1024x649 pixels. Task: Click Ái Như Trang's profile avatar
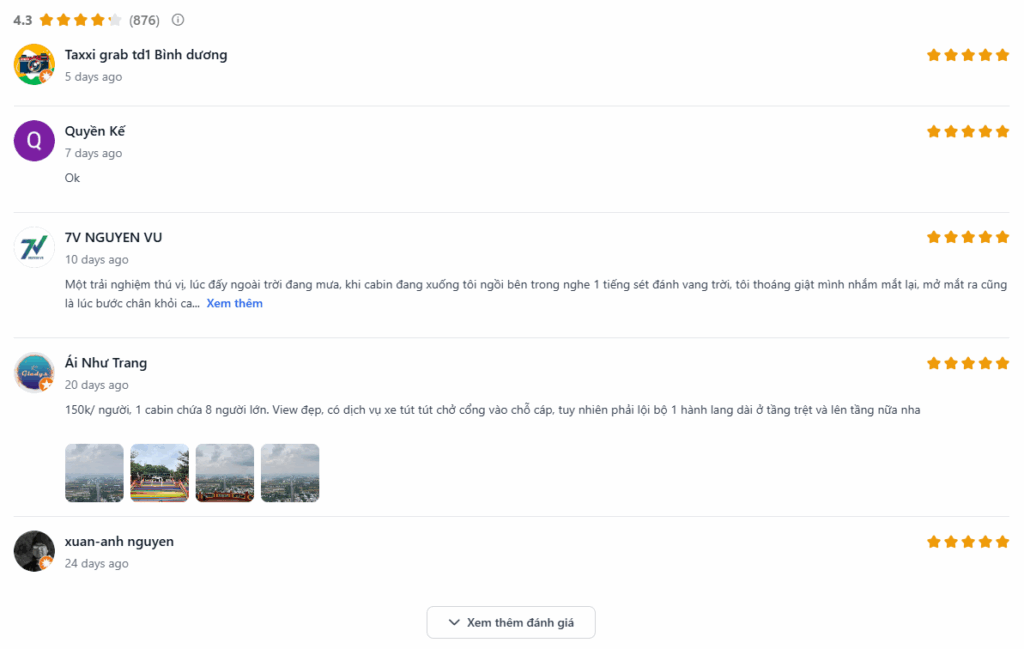tap(34, 372)
